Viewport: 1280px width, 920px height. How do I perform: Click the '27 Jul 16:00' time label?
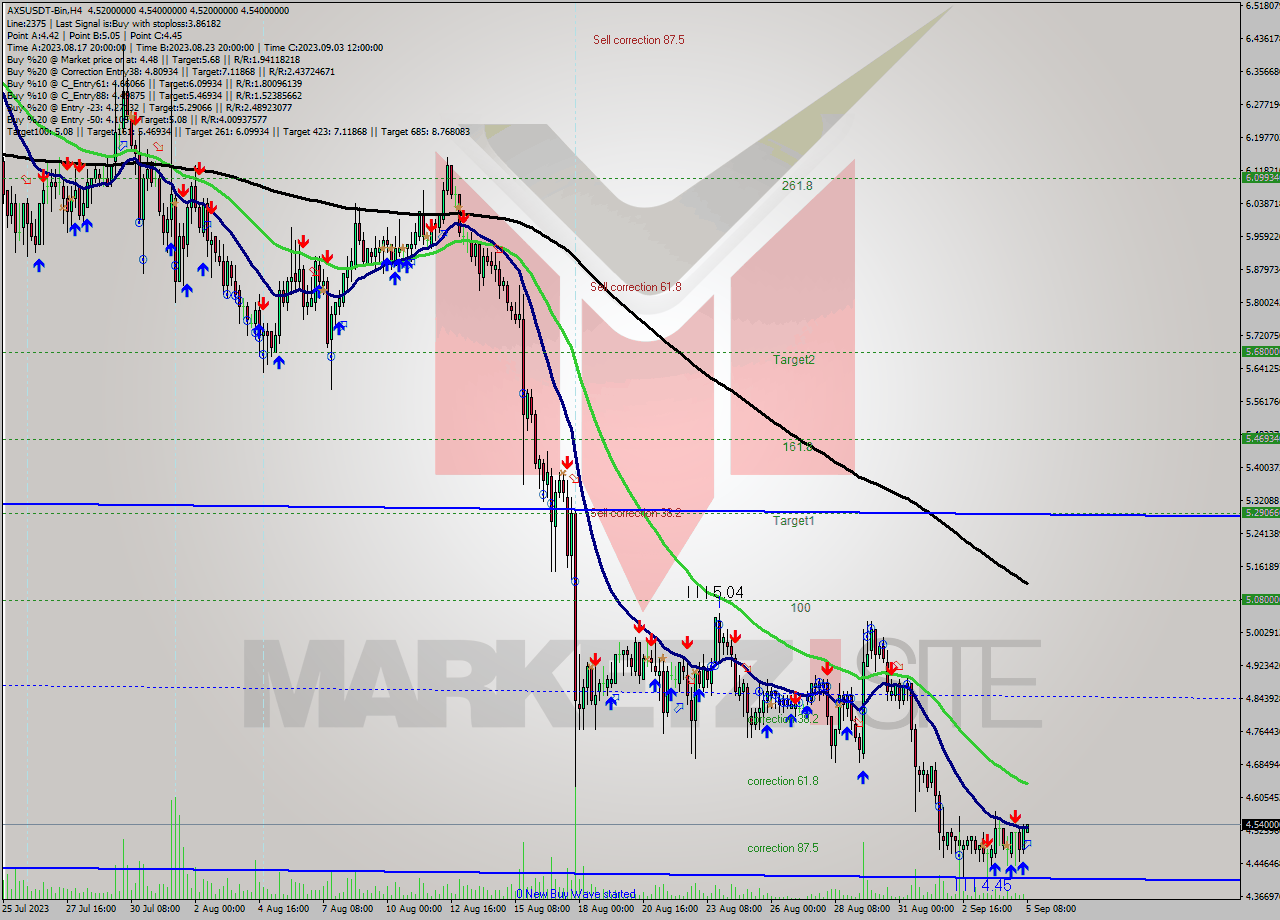pyautogui.click(x=90, y=909)
